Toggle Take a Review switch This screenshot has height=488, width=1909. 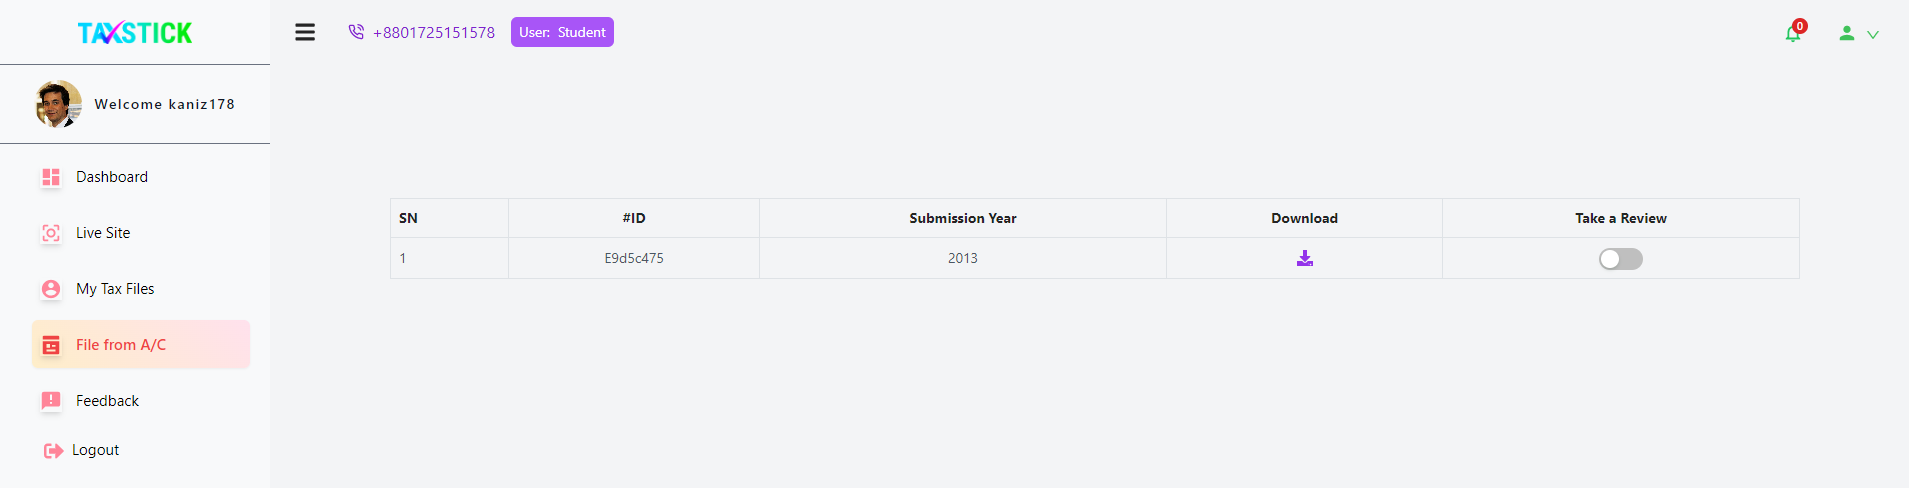[1621, 259]
